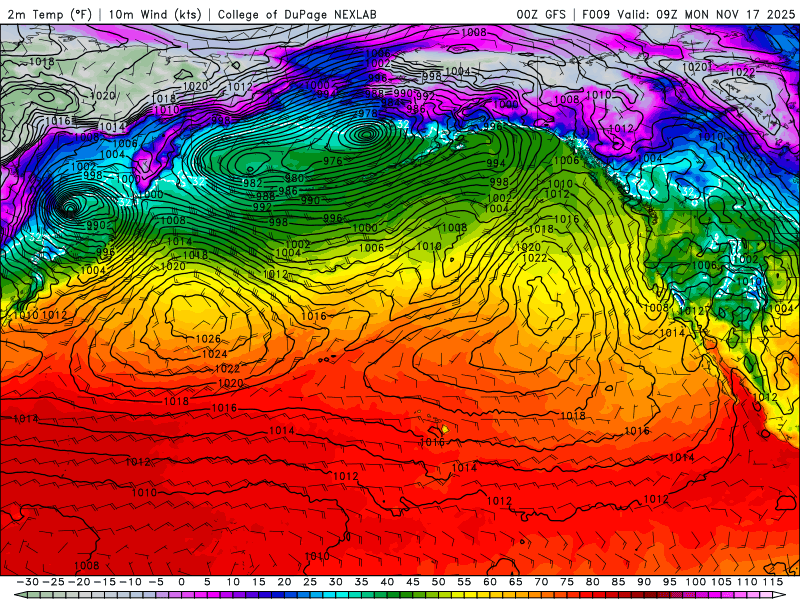Click the colorbar tick label 90
The image size is (800, 600).
pos(644,582)
